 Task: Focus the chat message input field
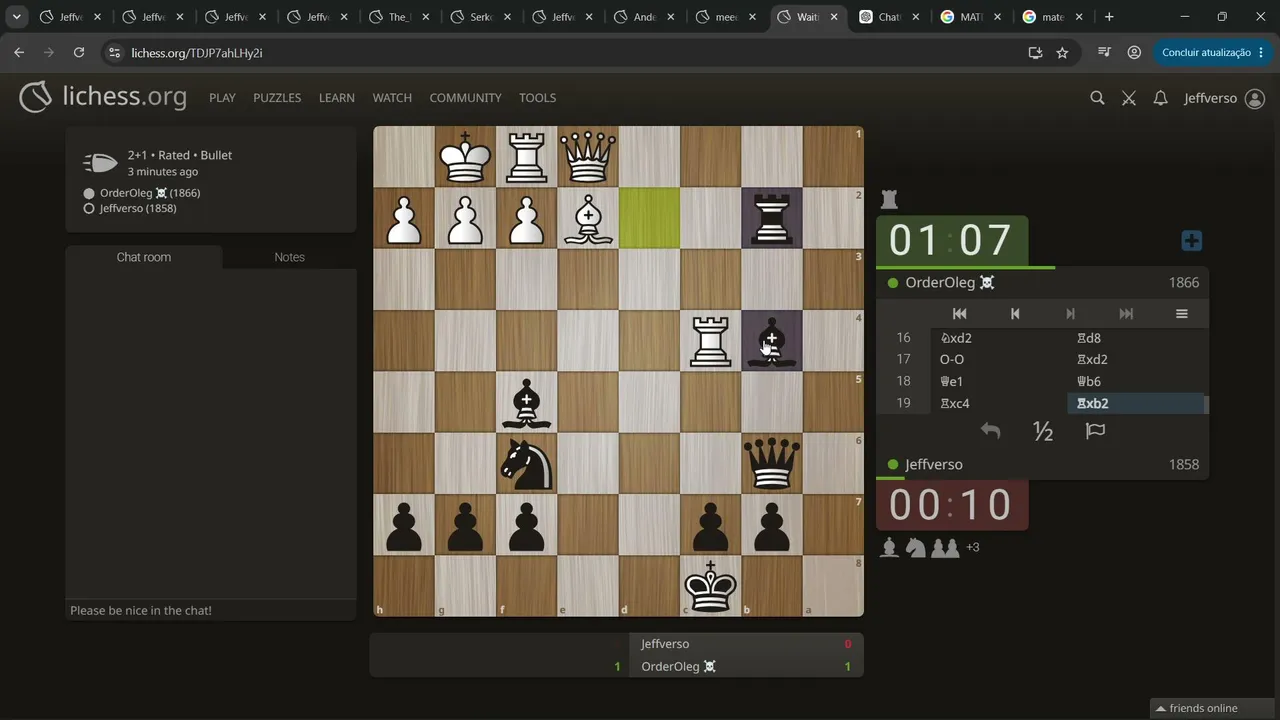[x=211, y=610]
